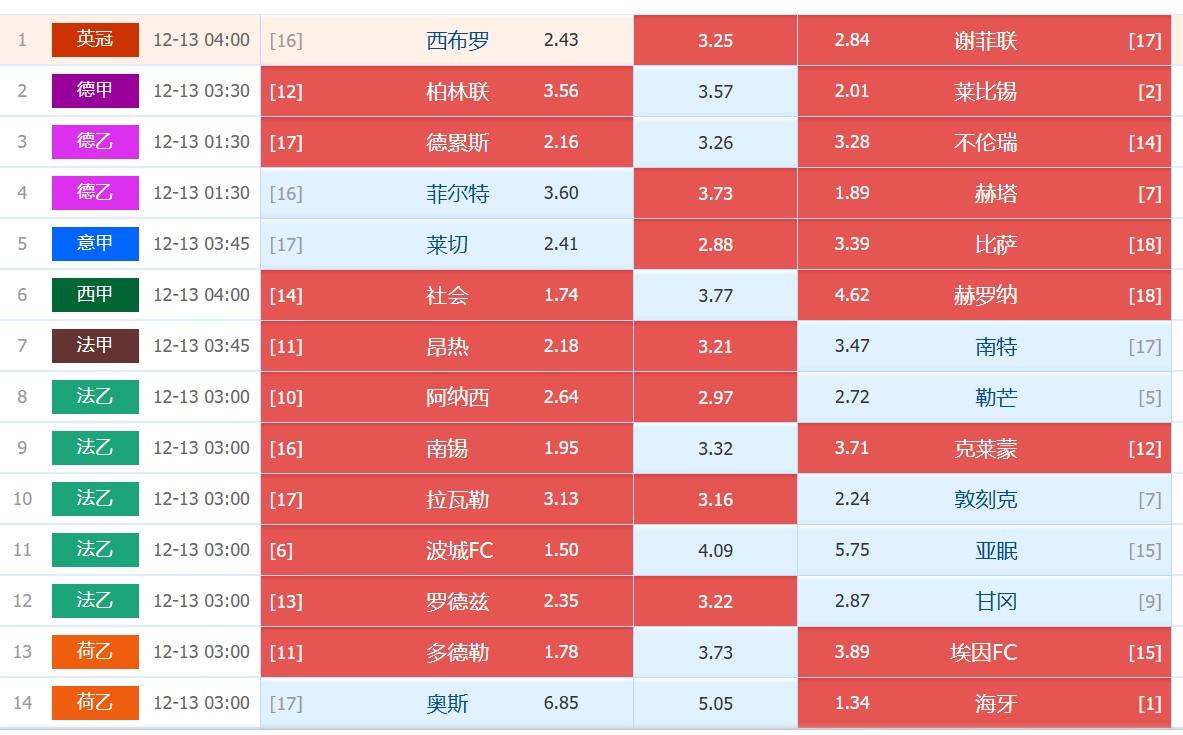Select 勒芒 away win at 2.72
This screenshot has width=1183, height=735.
pos(984,398)
